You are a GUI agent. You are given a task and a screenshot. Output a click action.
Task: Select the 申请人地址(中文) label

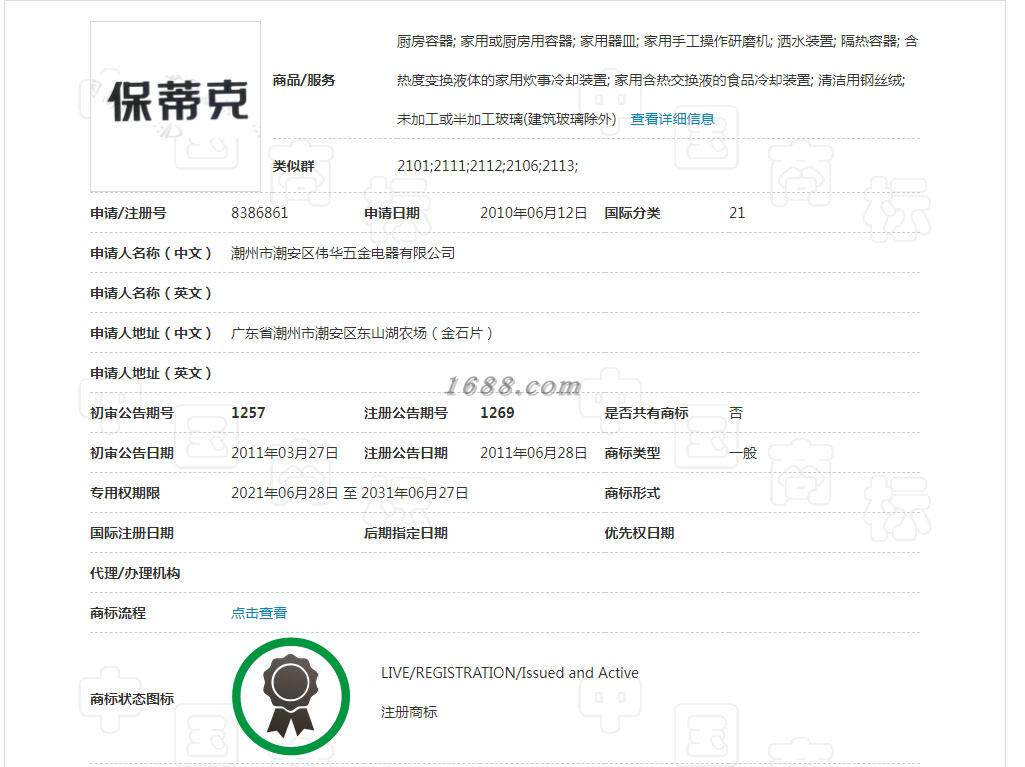pyautogui.click(x=151, y=333)
